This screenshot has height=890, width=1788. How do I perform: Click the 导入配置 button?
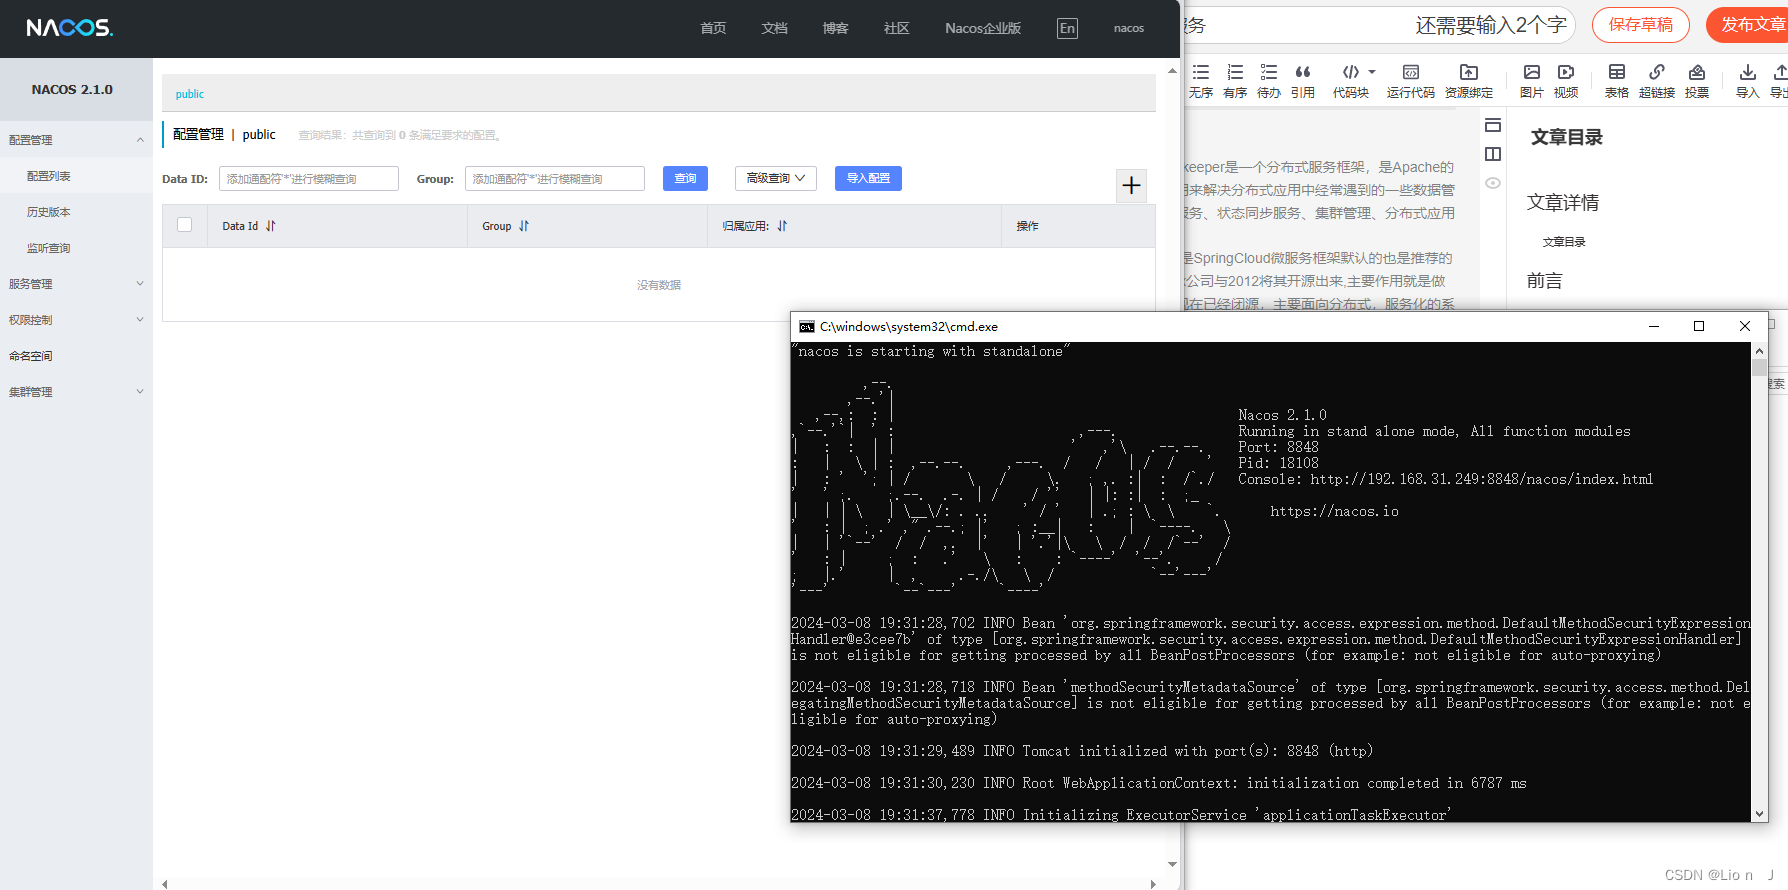tap(868, 178)
